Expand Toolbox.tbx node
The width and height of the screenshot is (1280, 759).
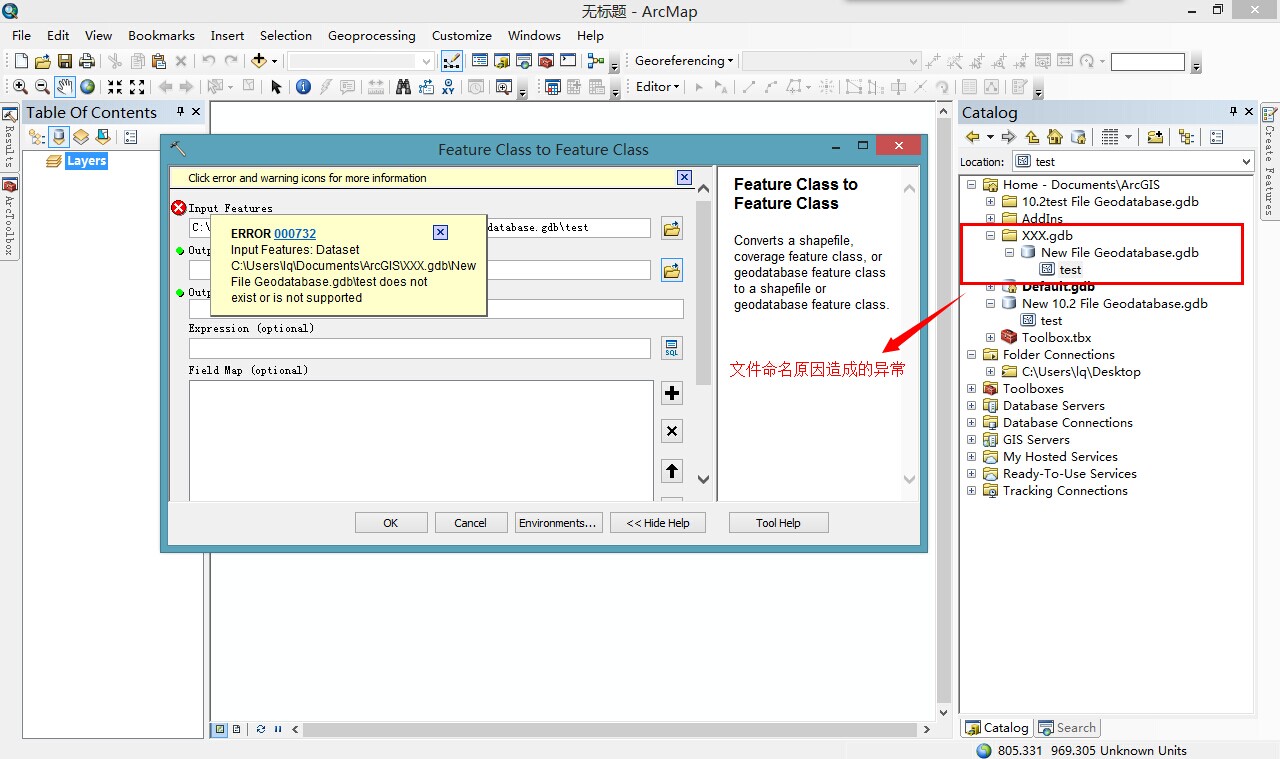click(x=990, y=338)
